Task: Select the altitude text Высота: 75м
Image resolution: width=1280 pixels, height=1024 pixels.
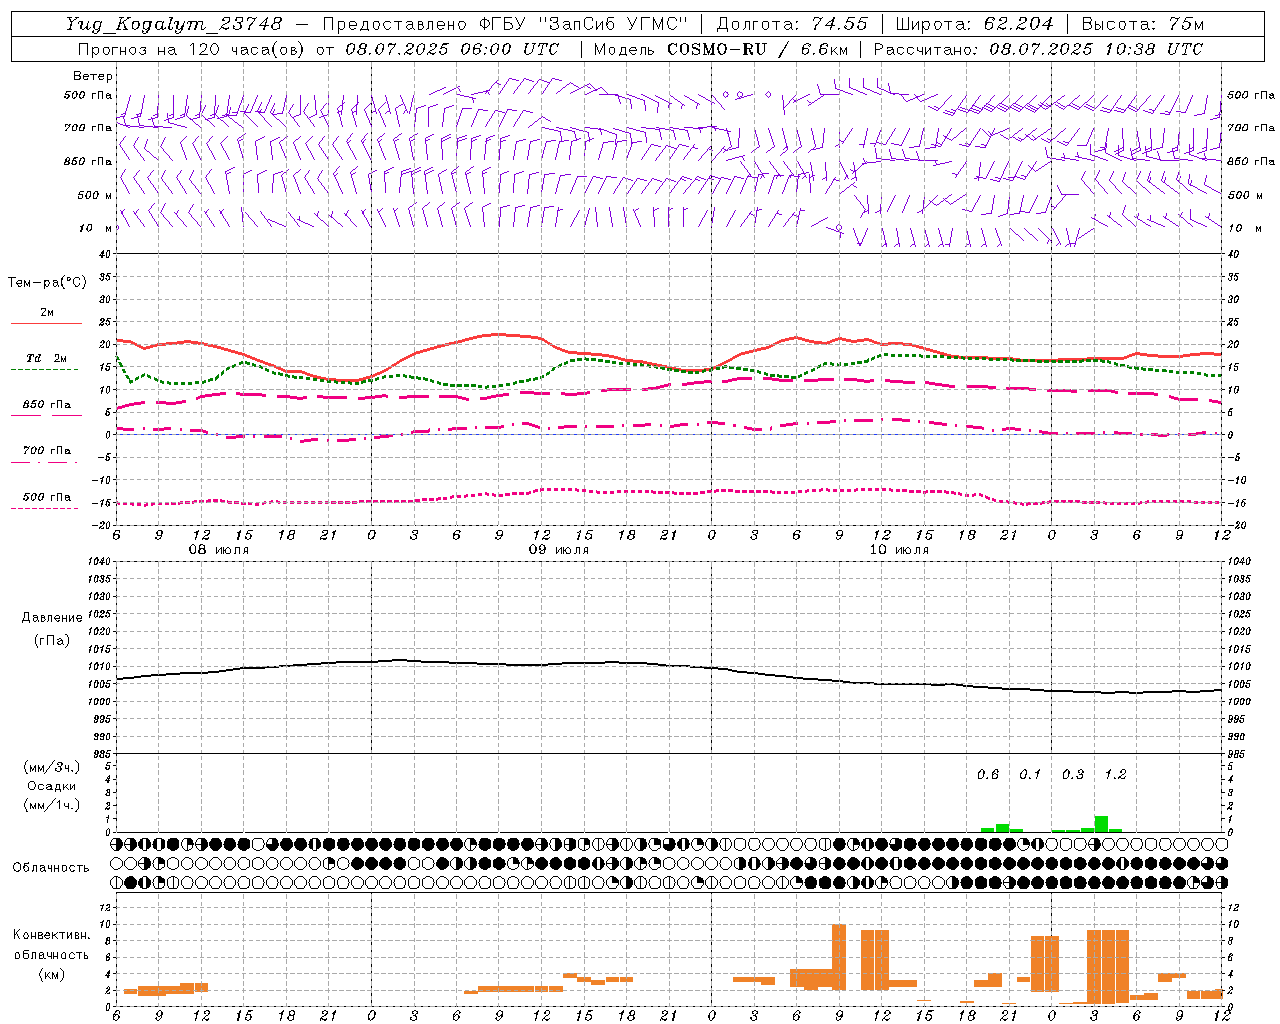Action: click(1143, 24)
